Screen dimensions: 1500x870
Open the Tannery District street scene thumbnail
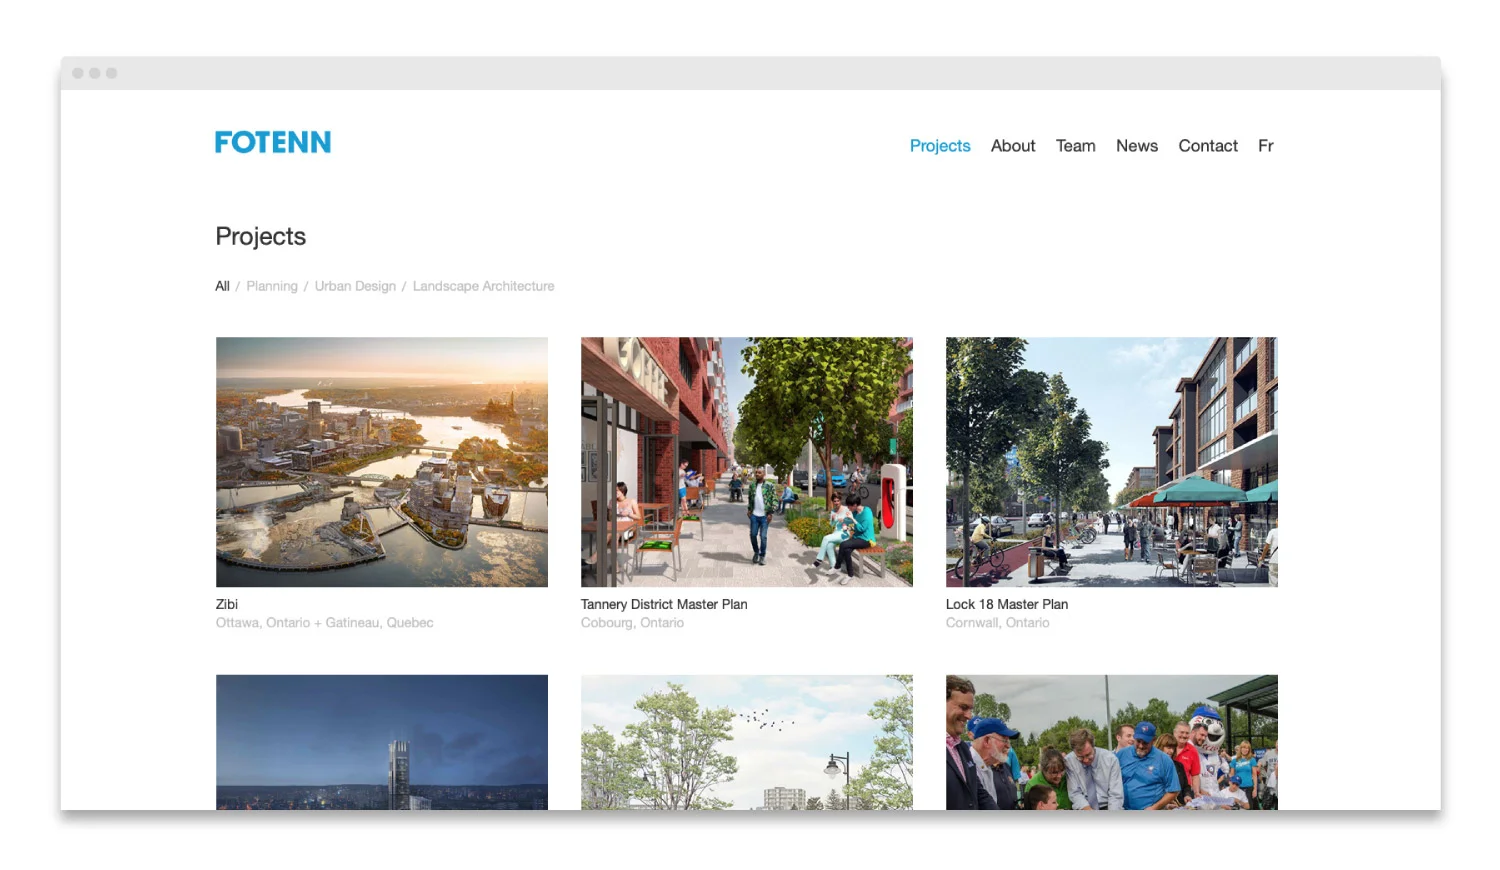pyautogui.click(x=747, y=462)
